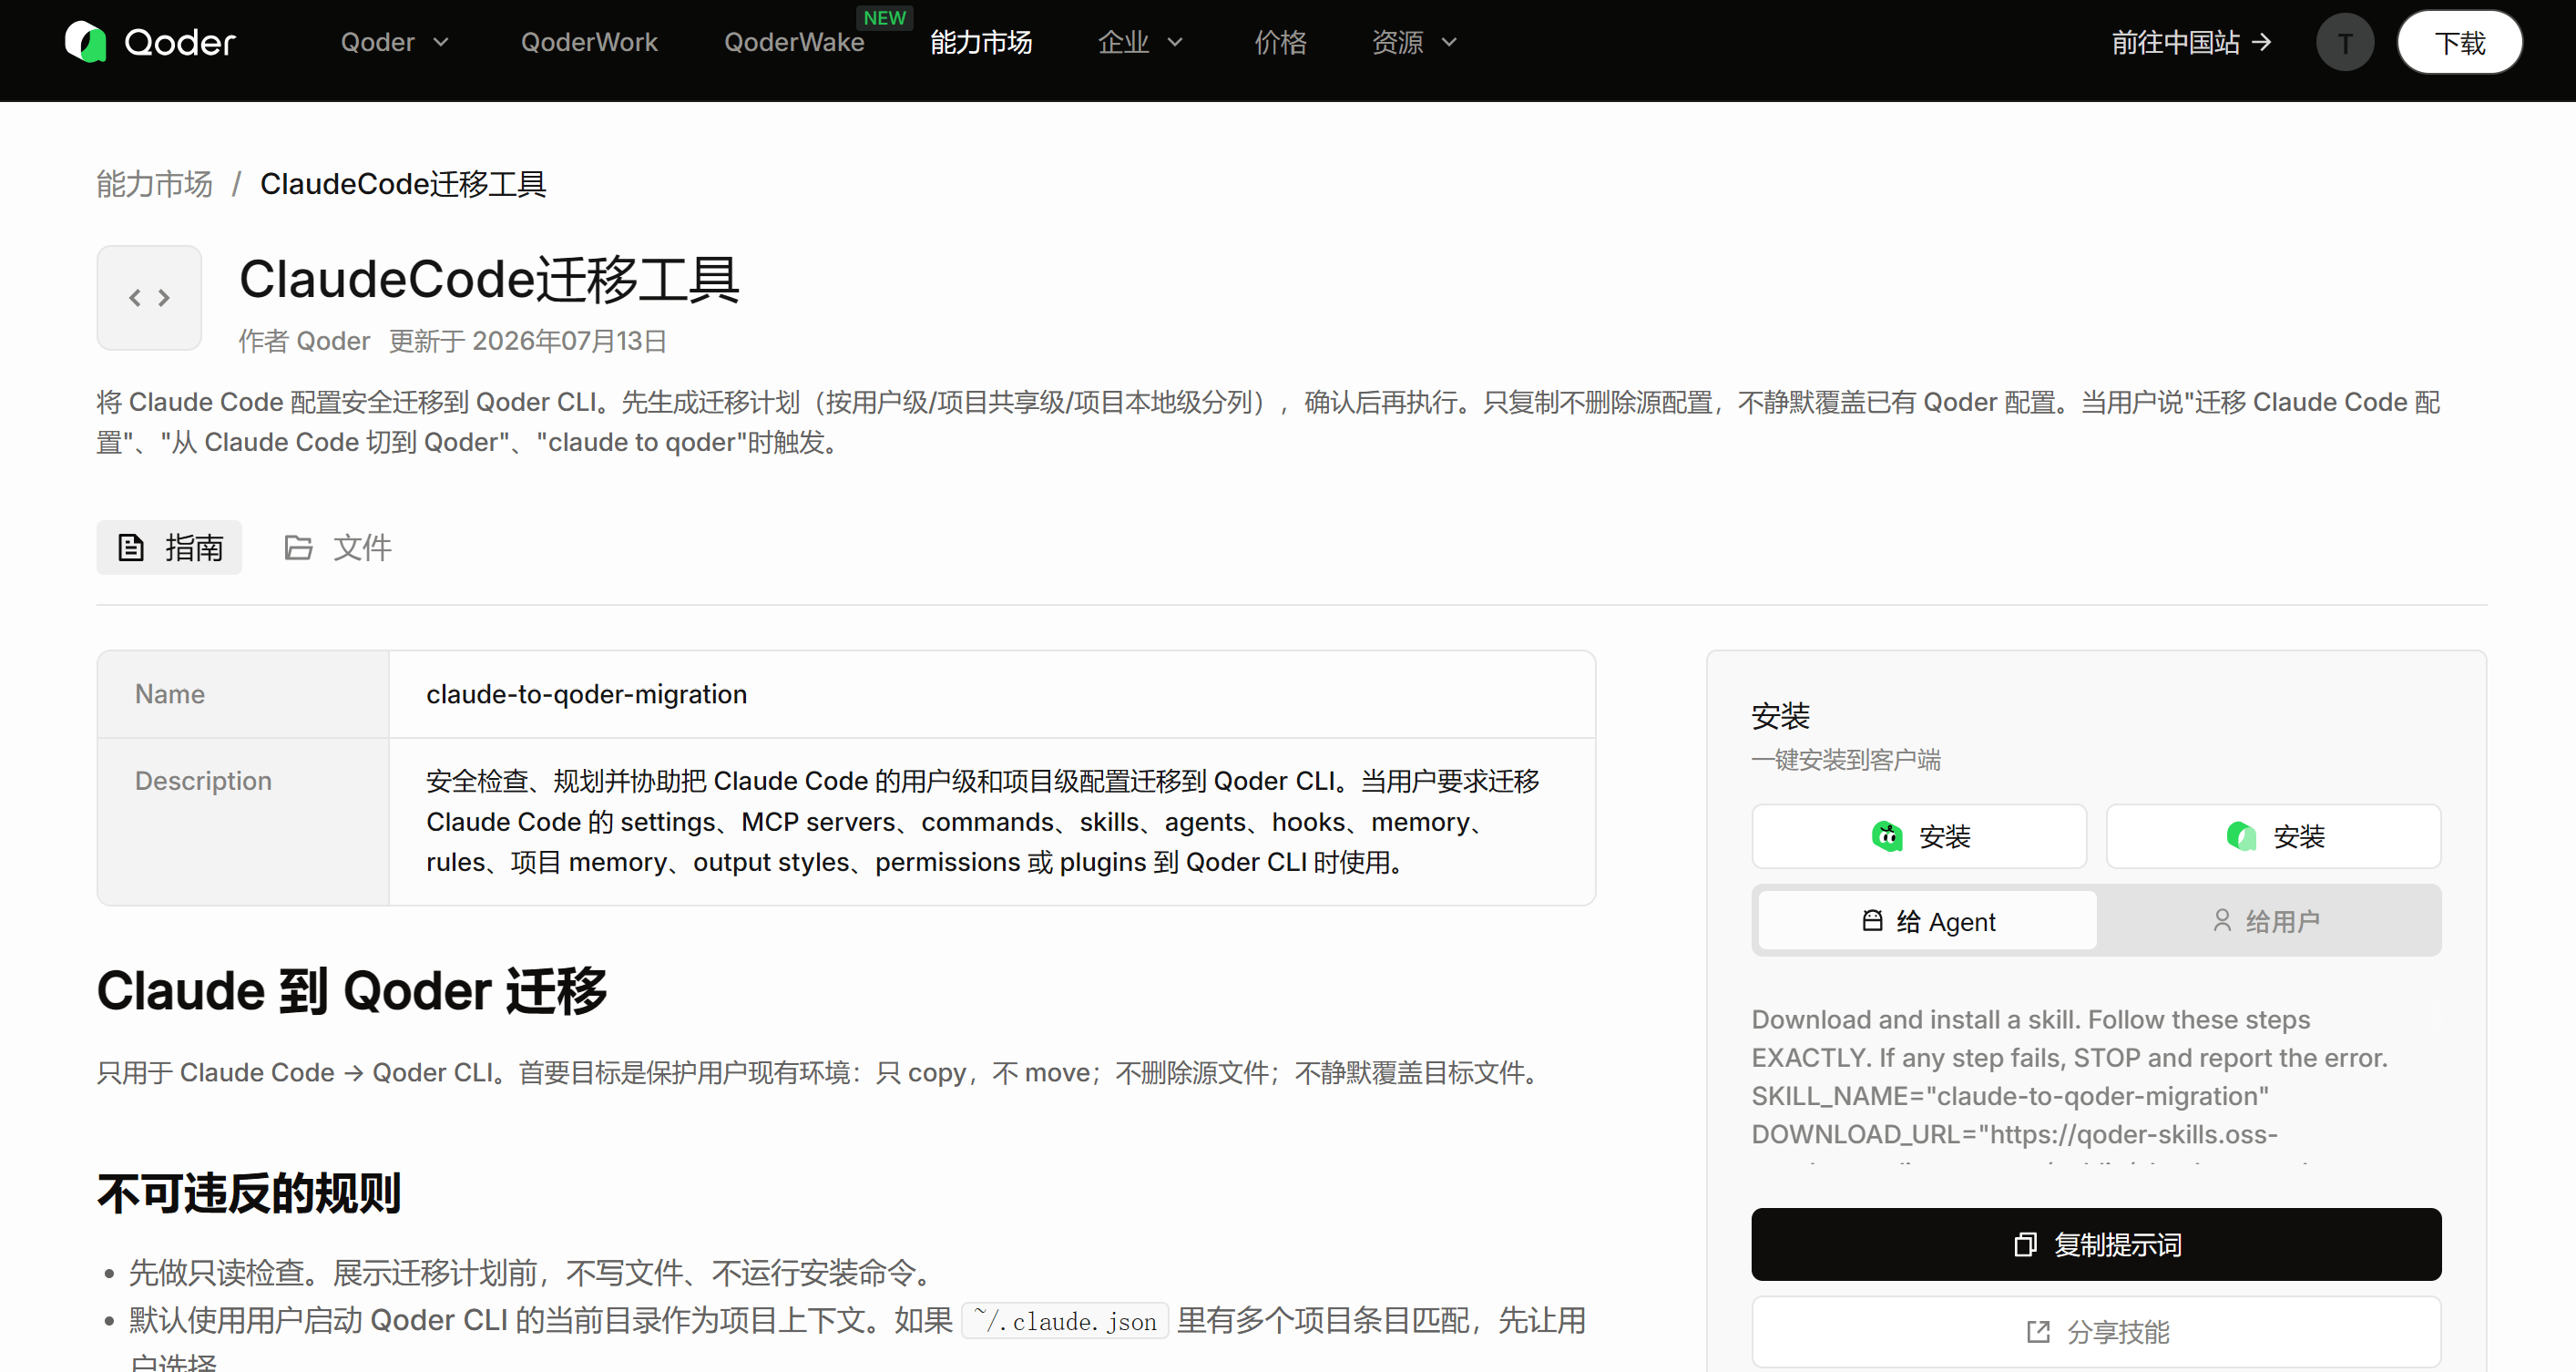This screenshot has width=2576, height=1372.
Task: Expand the 企业 dropdown
Action: click(1141, 42)
